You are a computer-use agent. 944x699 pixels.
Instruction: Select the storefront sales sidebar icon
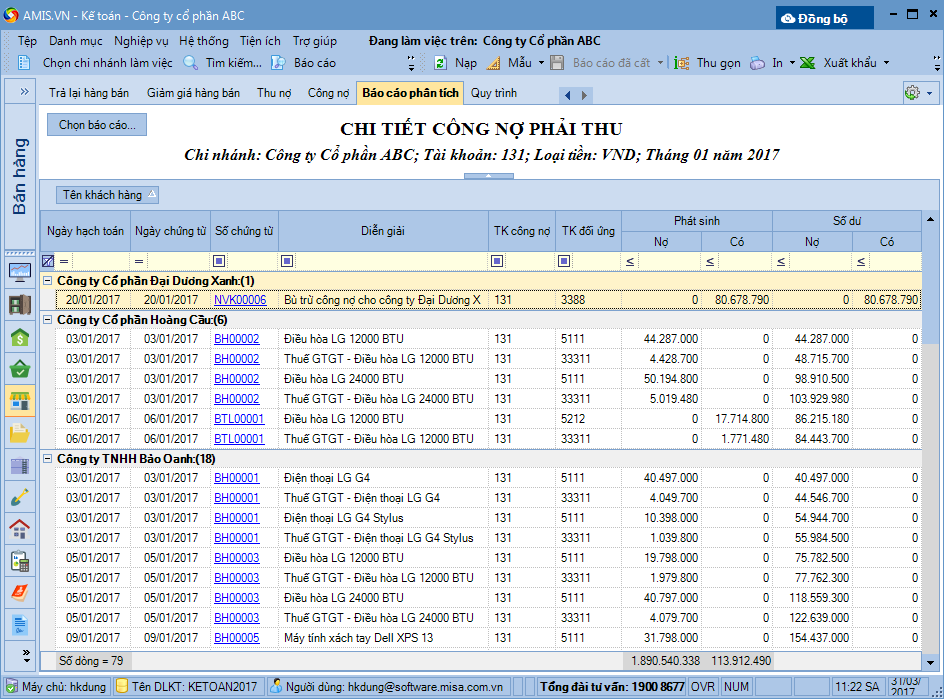click(19, 402)
